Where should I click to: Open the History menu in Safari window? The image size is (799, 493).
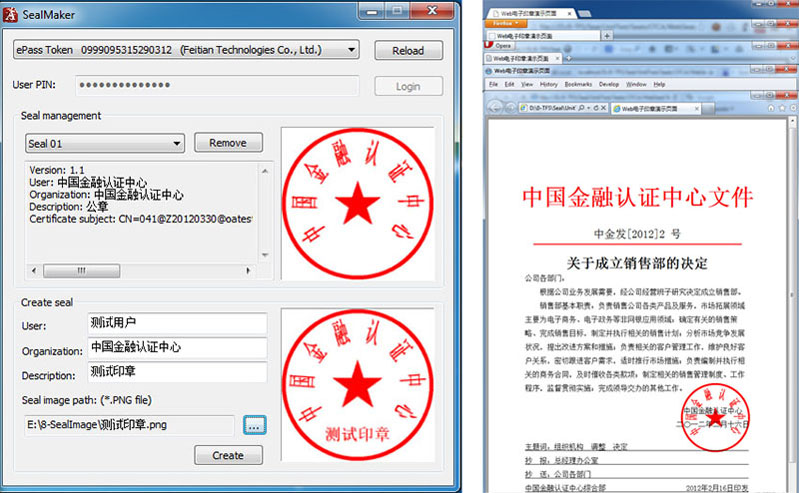click(548, 84)
